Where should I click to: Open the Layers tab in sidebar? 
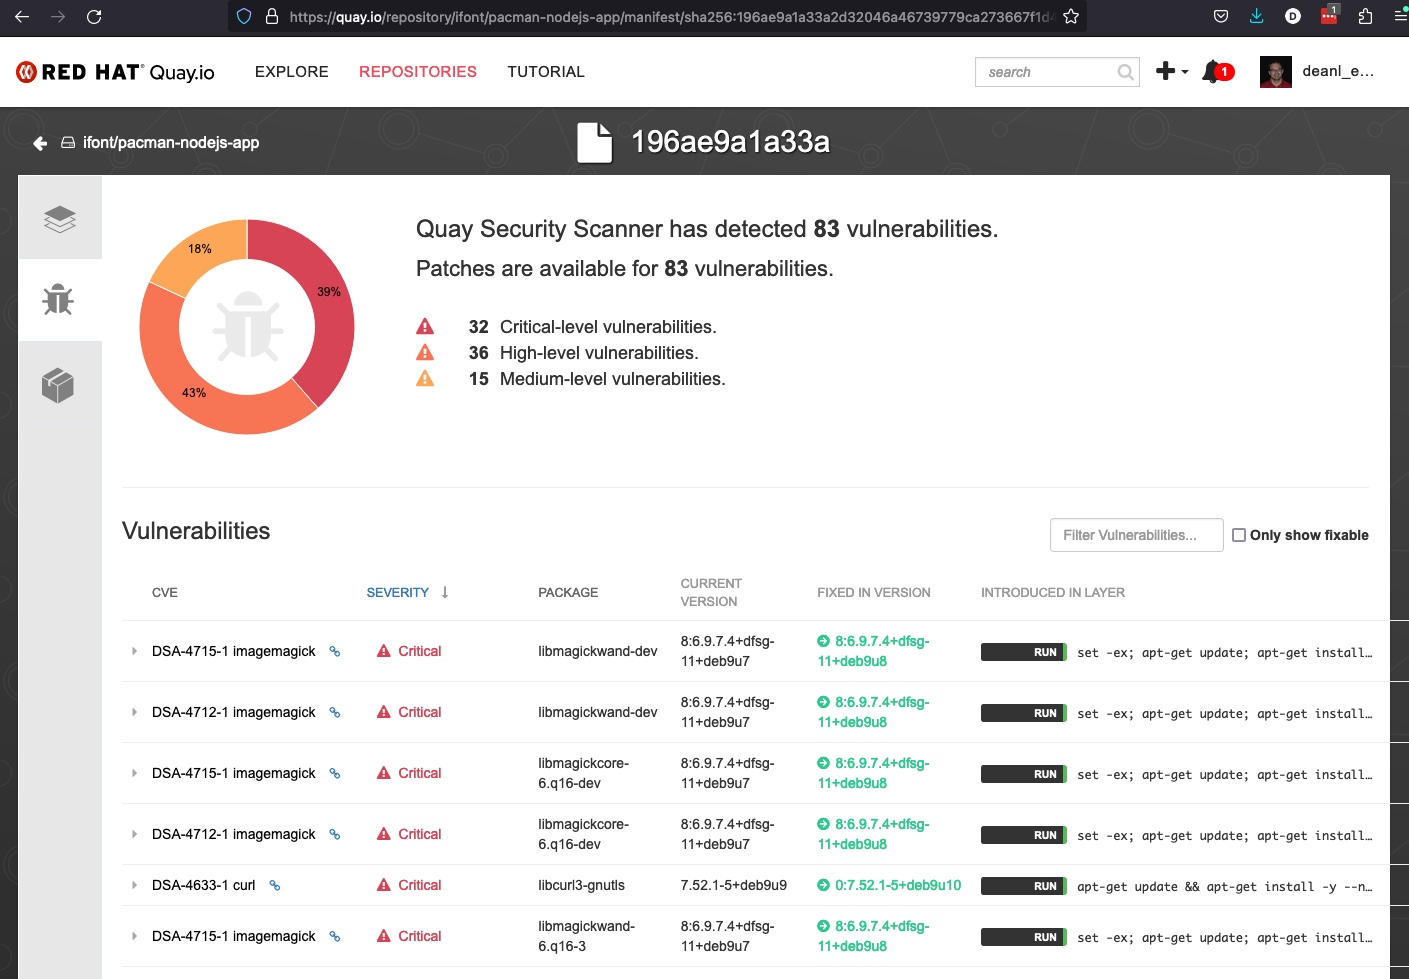[x=60, y=218]
